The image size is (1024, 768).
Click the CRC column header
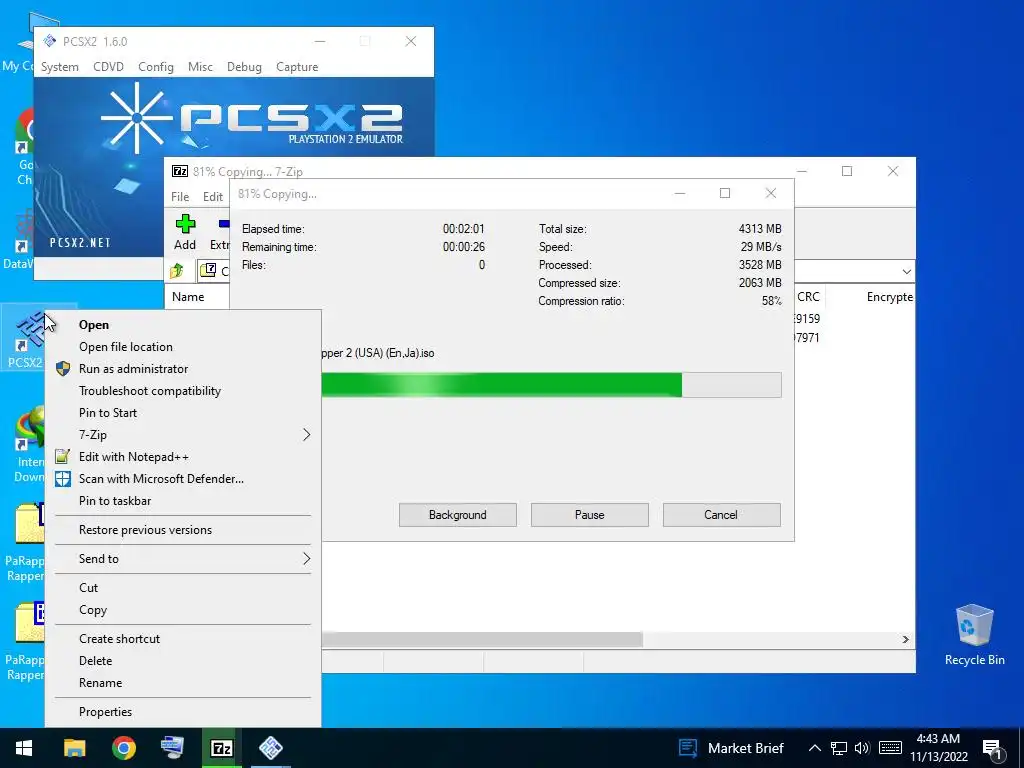click(808, 296)
